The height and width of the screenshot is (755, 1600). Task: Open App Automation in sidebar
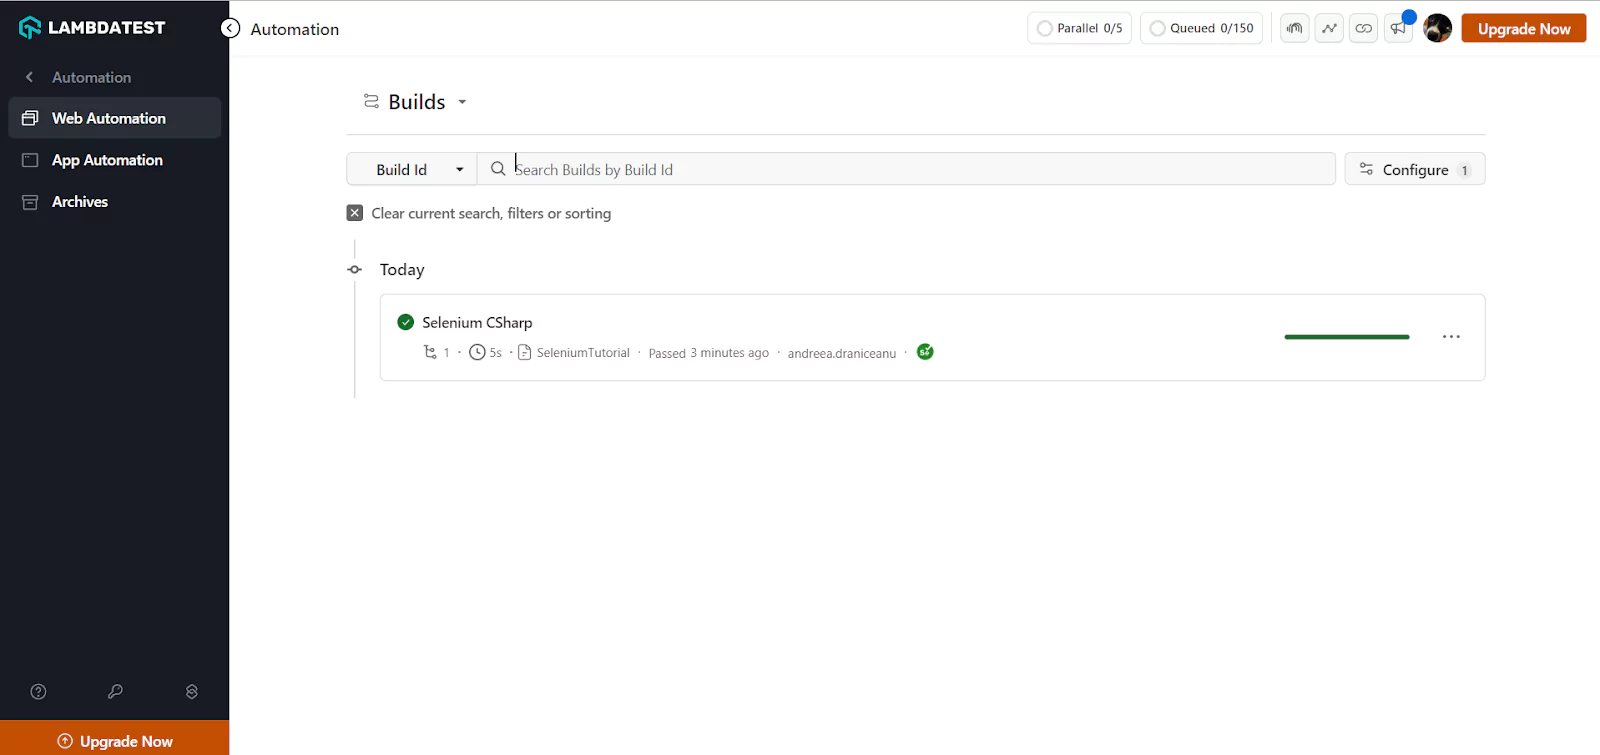(114, 160)
